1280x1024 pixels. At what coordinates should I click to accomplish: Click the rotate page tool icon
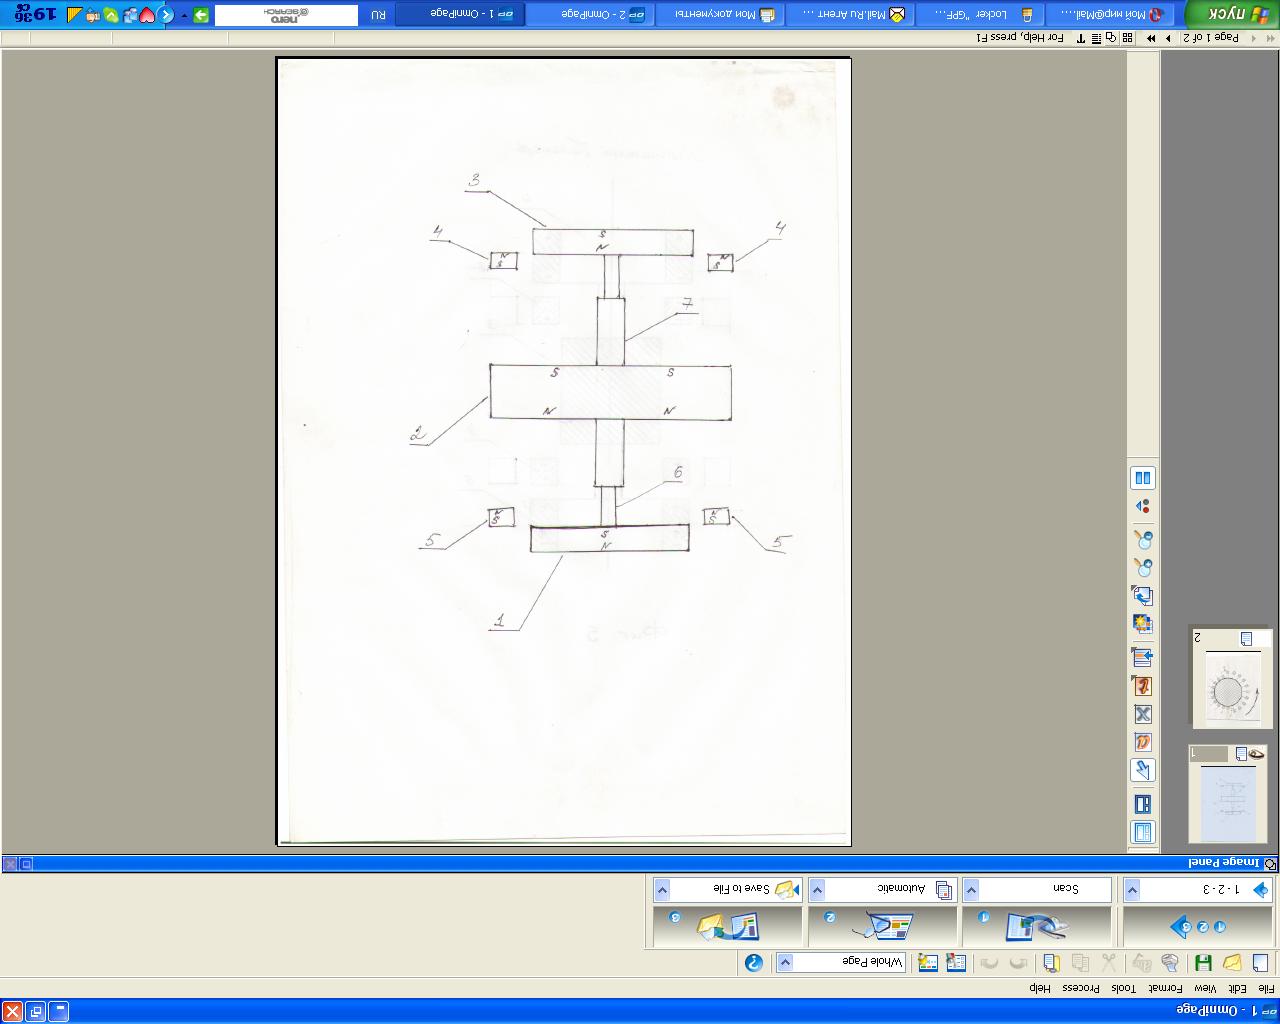click(x=1142, y=595)
